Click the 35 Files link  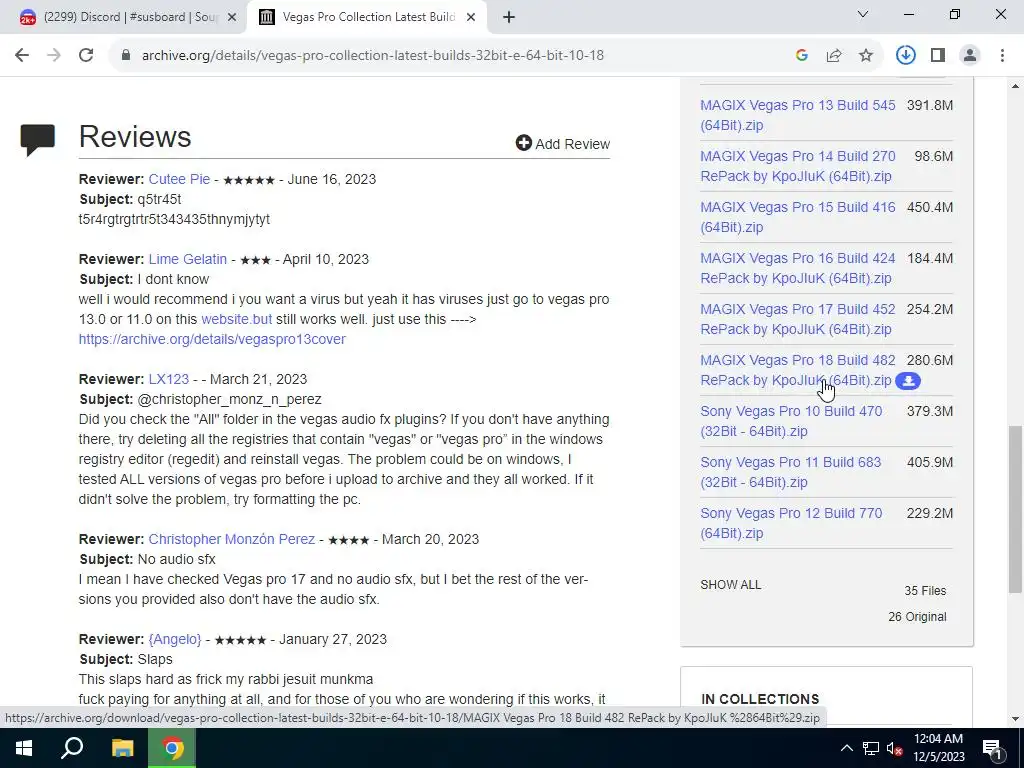(x=925, y=590)
